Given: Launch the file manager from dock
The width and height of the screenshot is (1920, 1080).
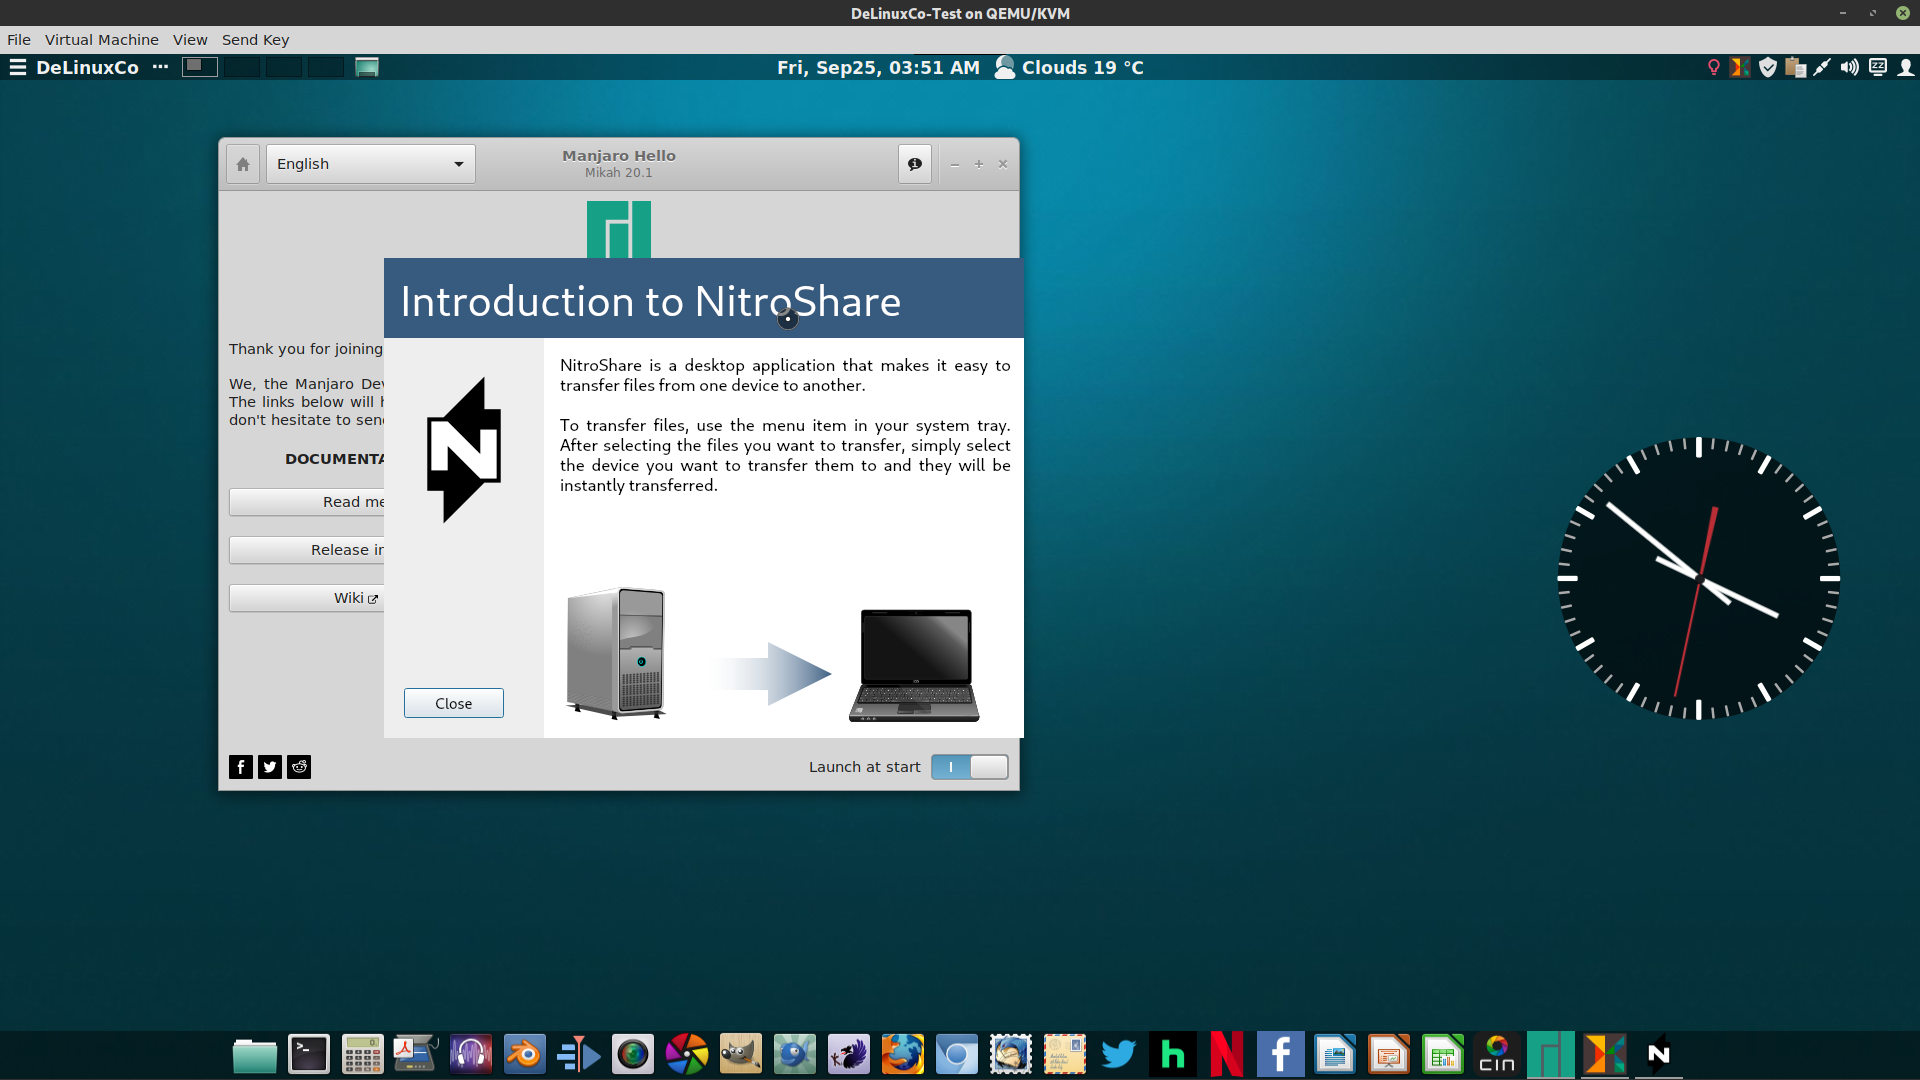Looking at the screenshot, I should 255,1054.
